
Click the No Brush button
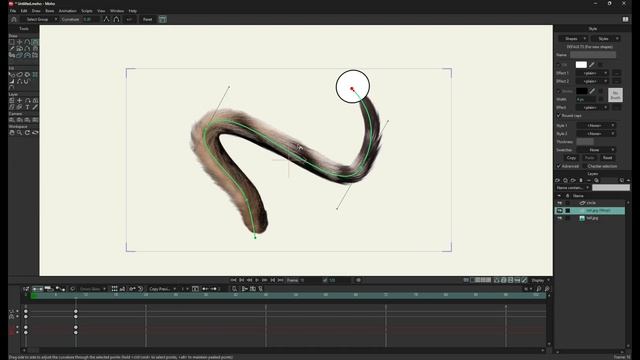(x=616, y=95)
